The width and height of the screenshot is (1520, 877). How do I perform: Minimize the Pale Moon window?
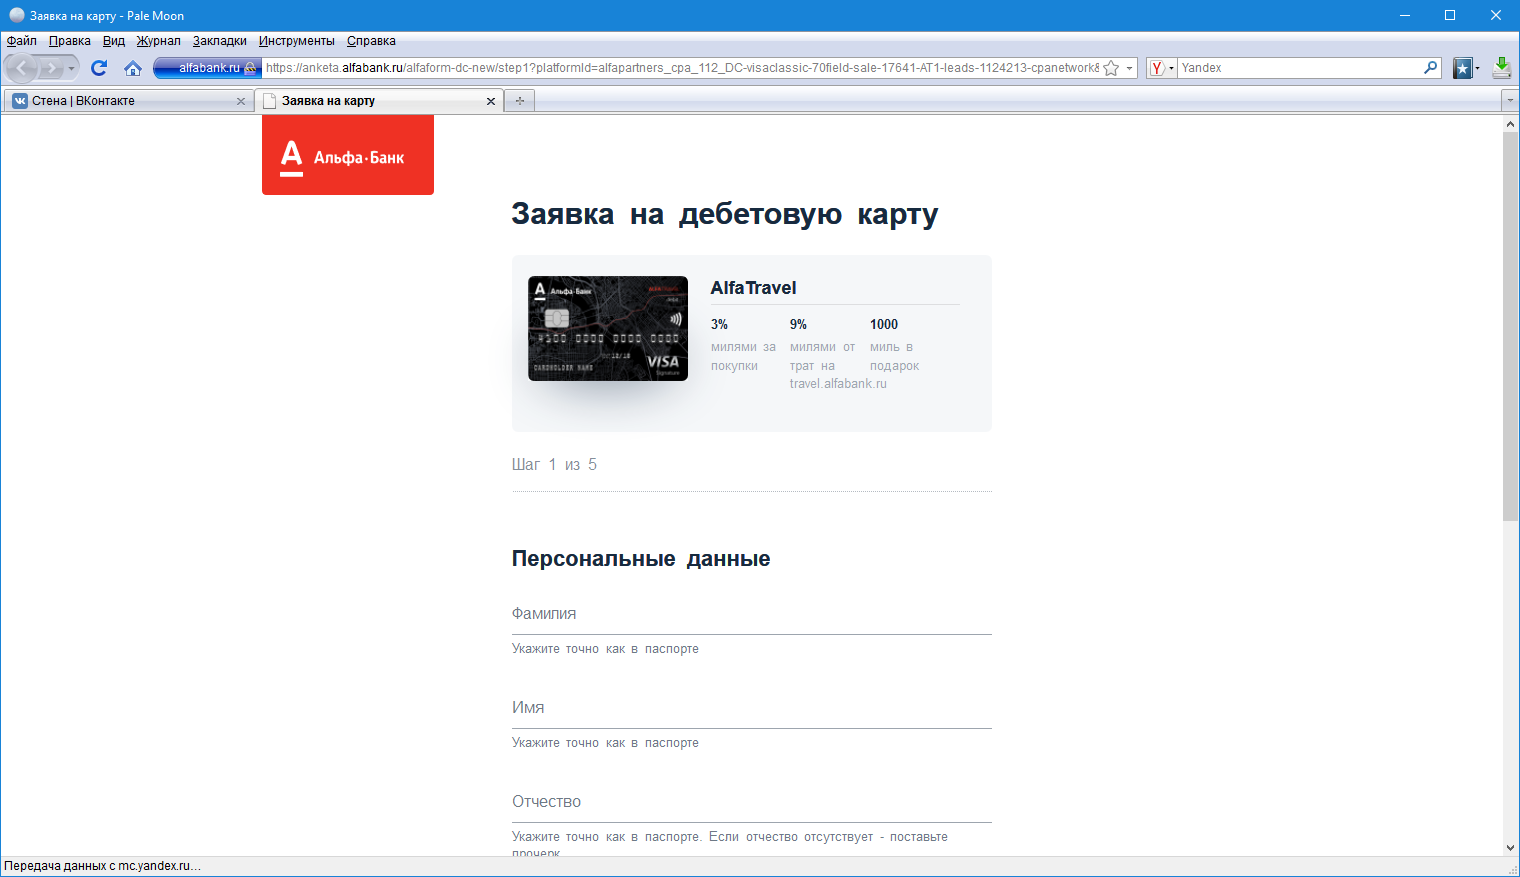[1405, 15]
